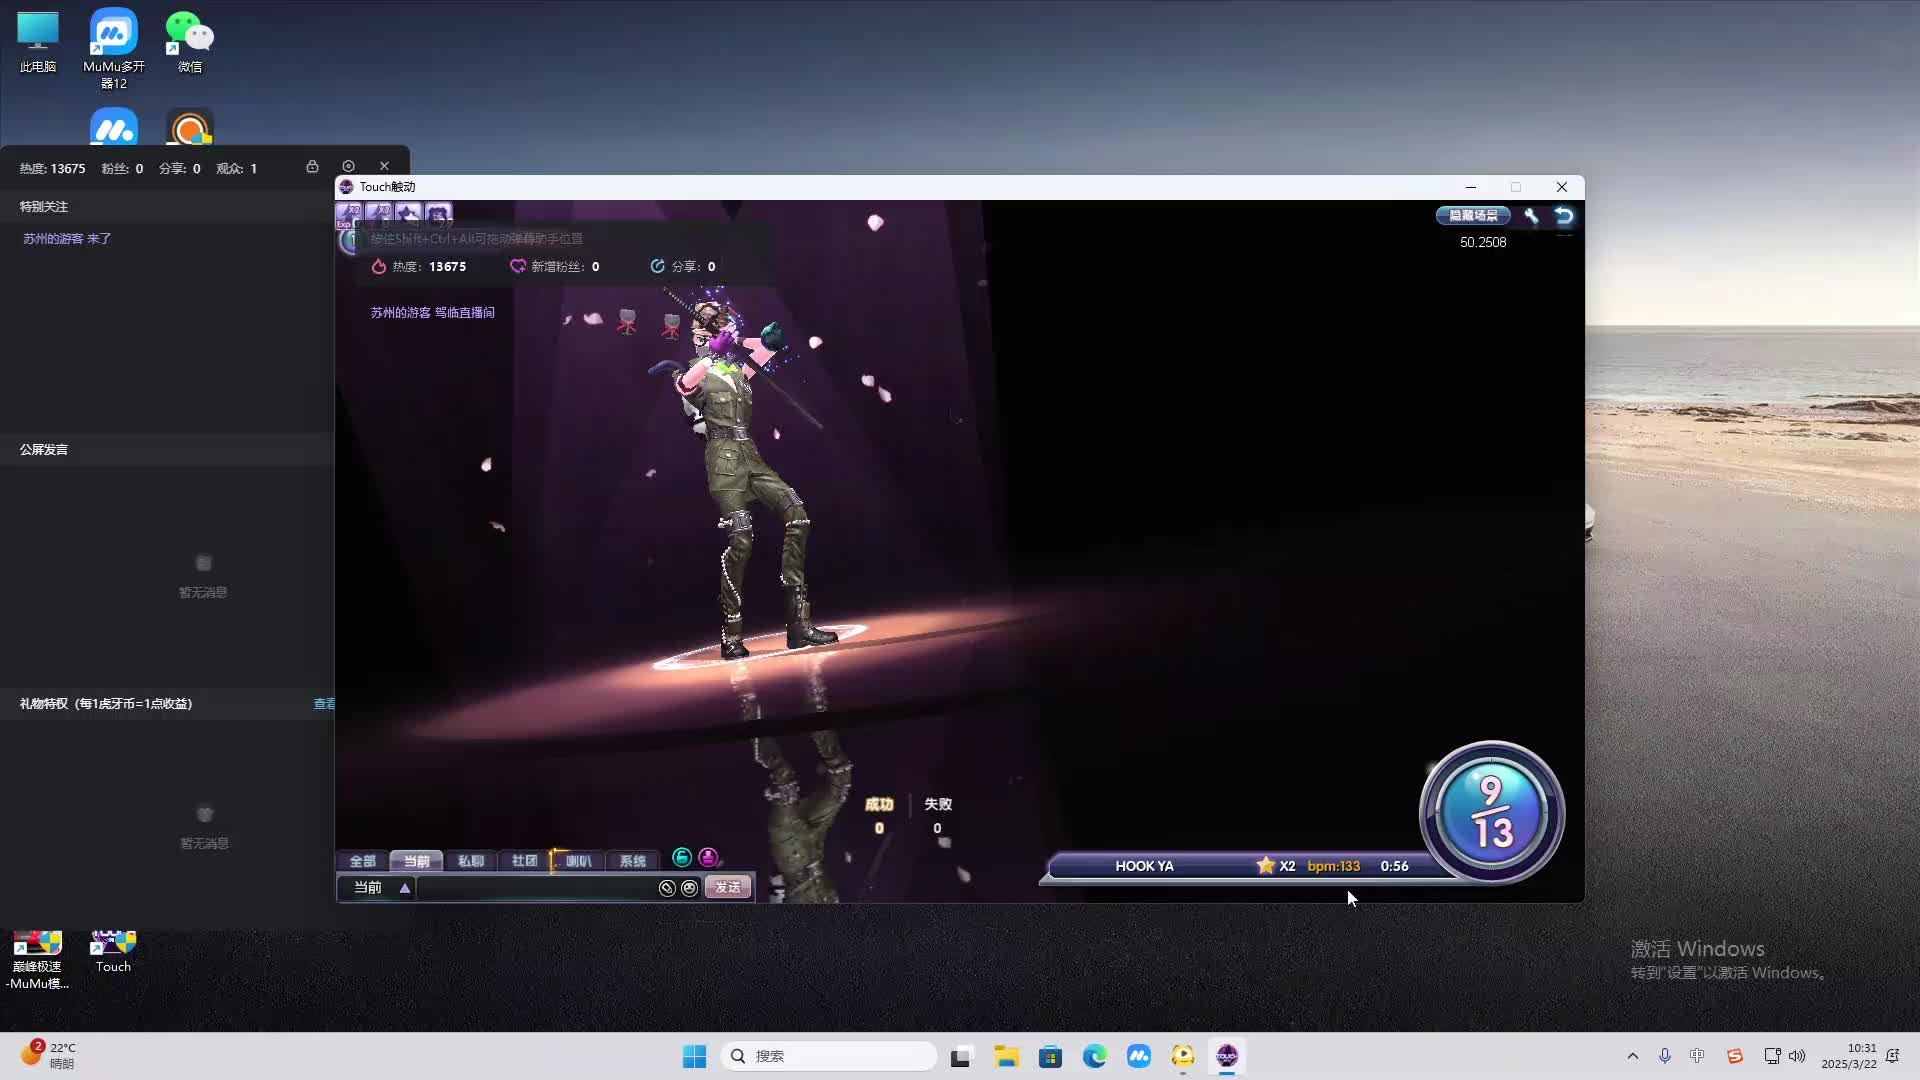1920x1080 pixels.
Task: Click the gear settings icon in live panel
Action: pyautogui.click(x=348, y=166)
